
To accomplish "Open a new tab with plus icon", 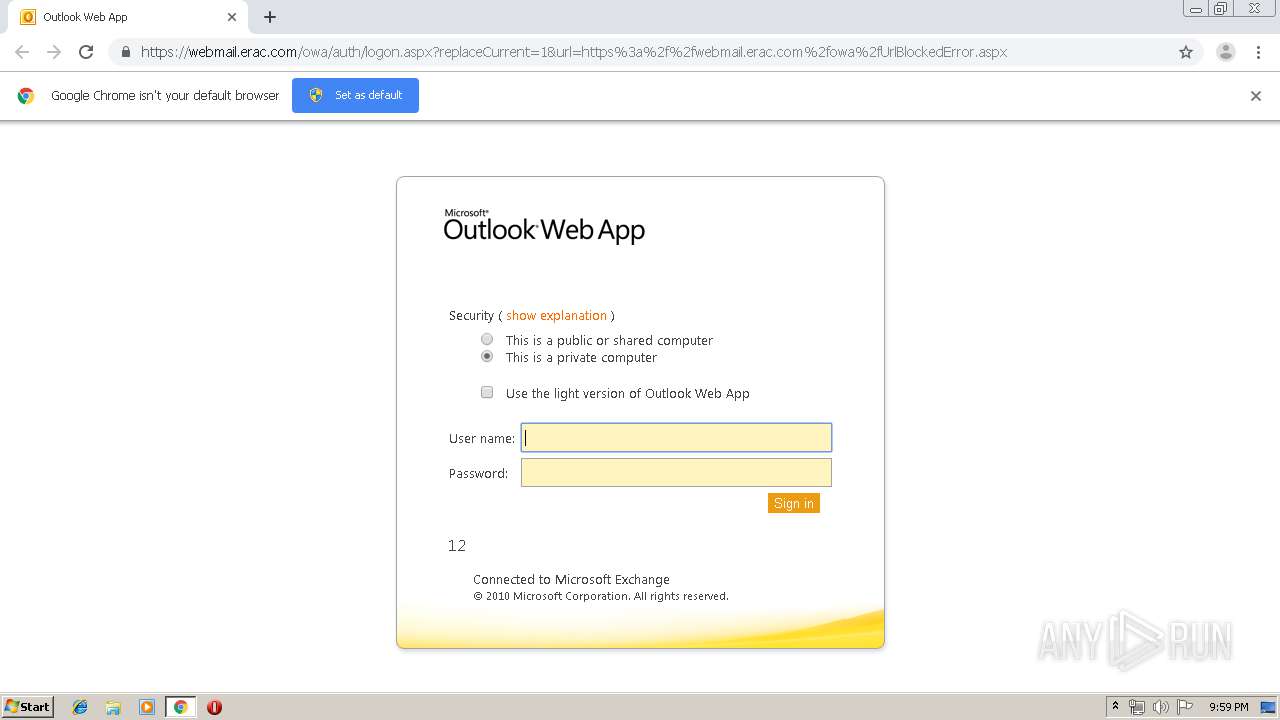I will click(270, 17).
